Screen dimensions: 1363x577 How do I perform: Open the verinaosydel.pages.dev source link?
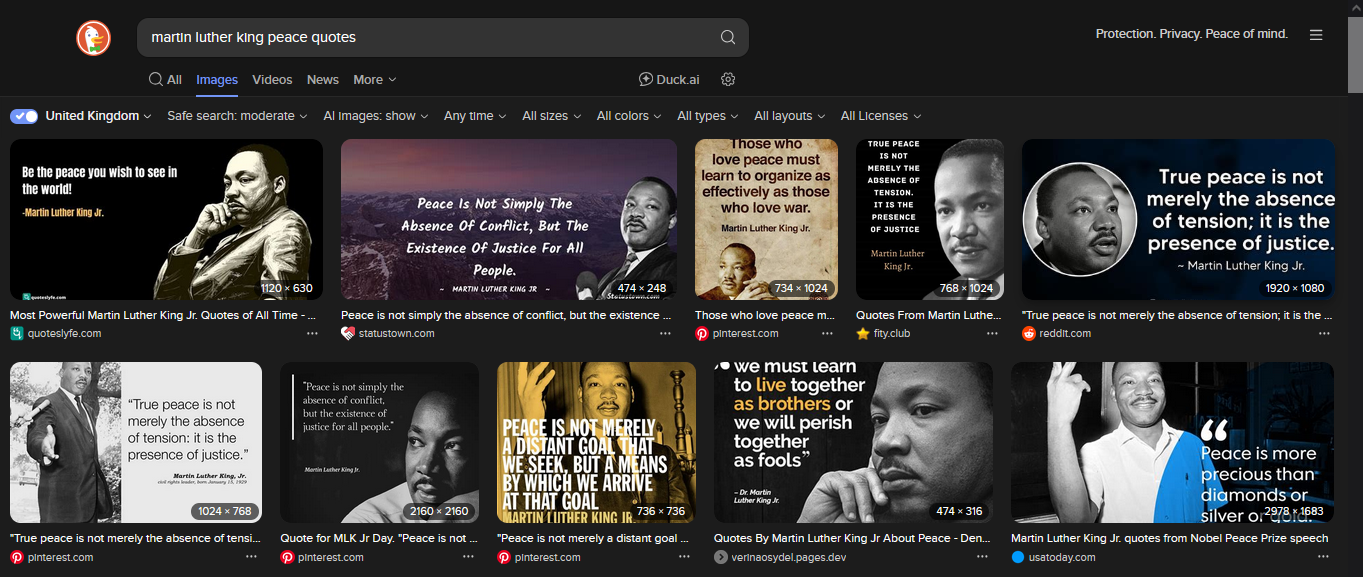pos(788,557)
